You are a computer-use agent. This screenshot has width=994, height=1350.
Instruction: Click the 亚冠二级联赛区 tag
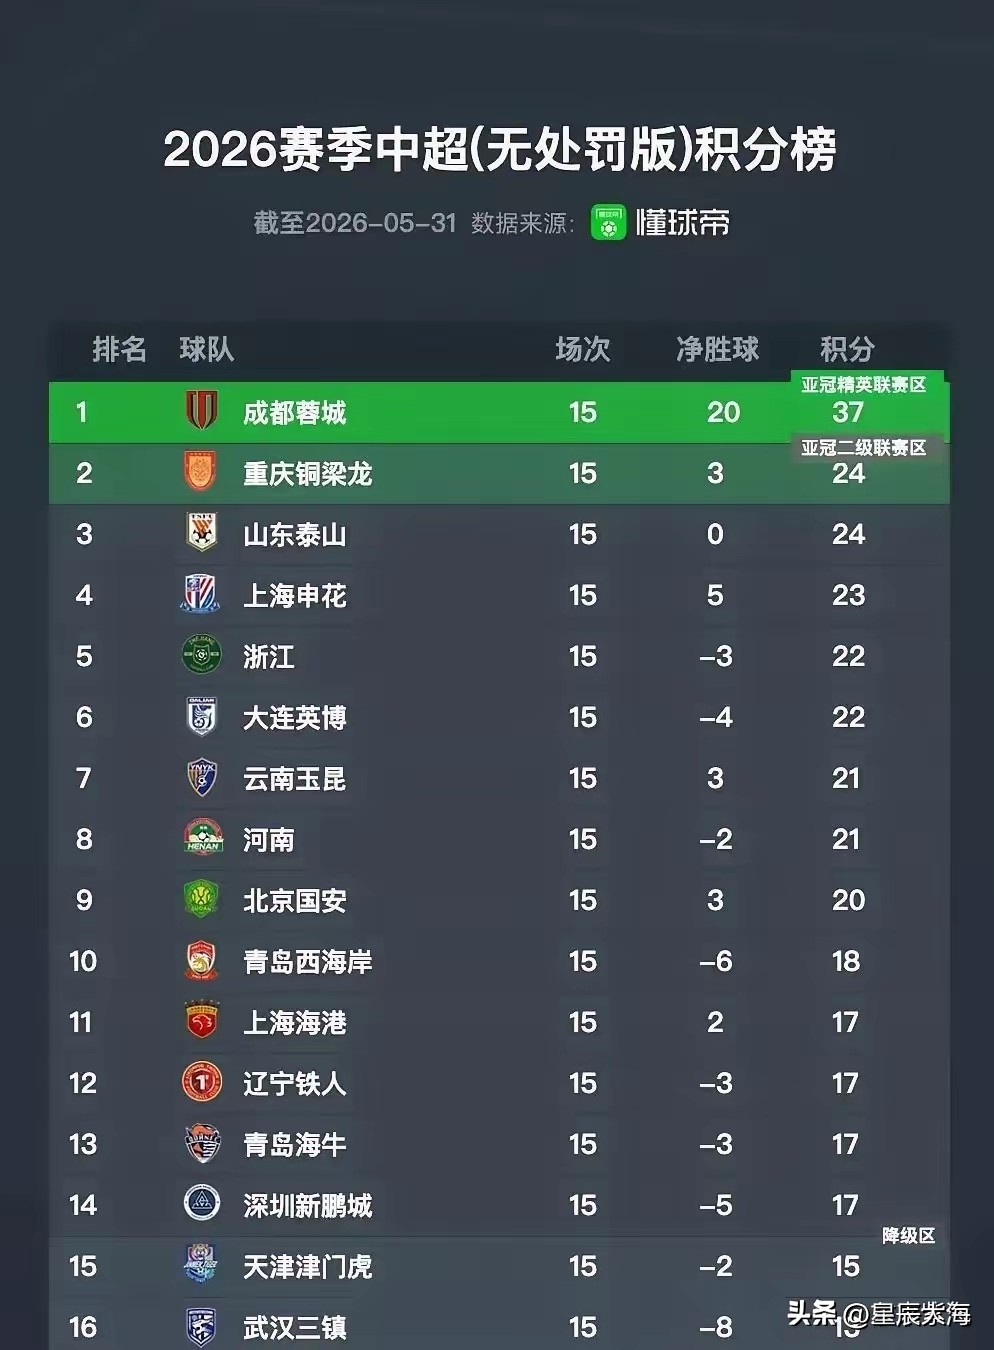pos(864,448)
